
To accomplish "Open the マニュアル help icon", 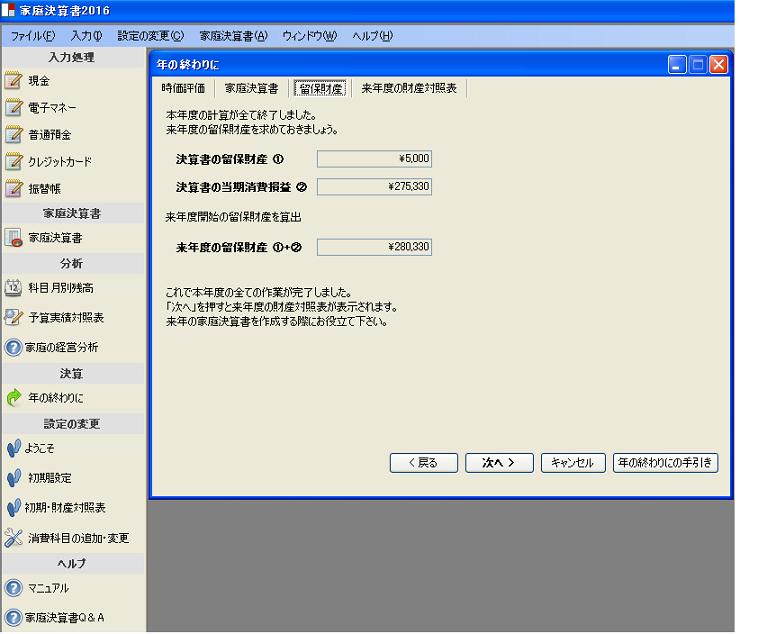I will [x=14, y=588].
